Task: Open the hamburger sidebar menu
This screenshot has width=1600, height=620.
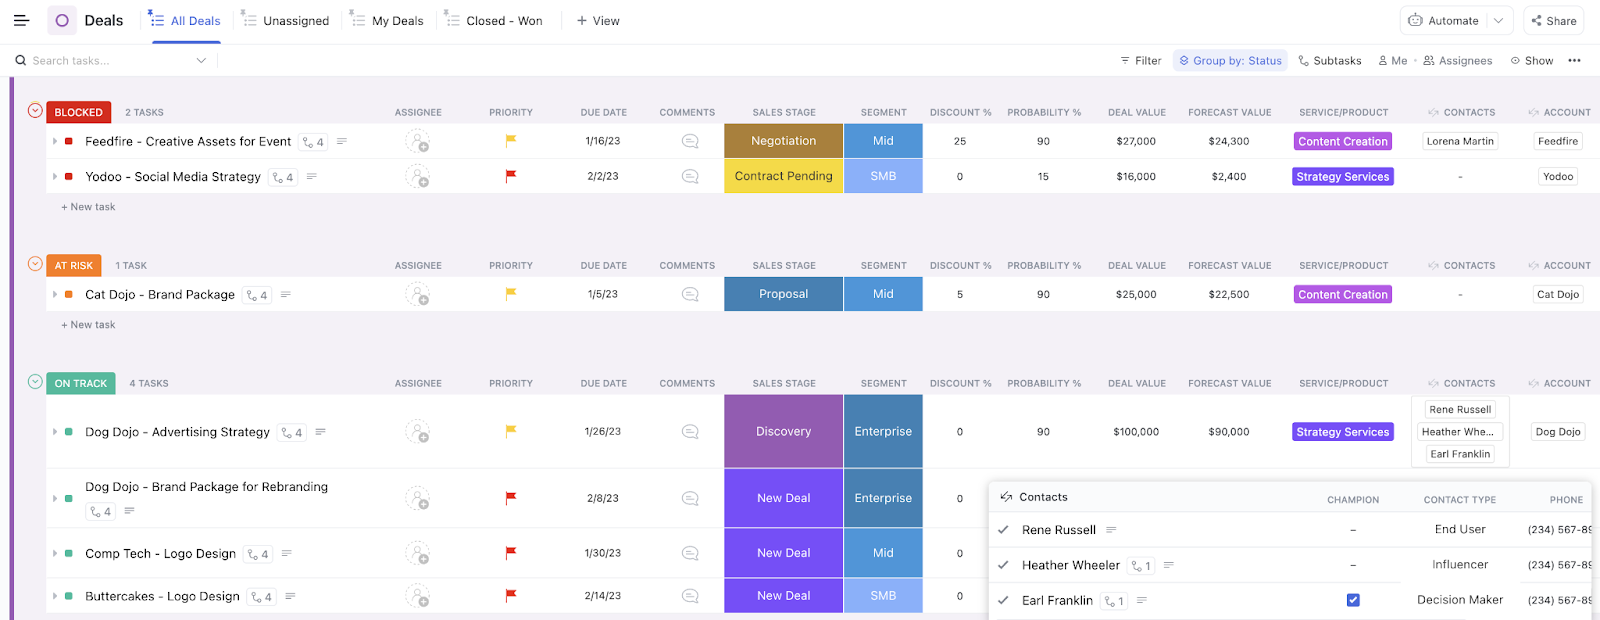Action: (x=21, y=20)
